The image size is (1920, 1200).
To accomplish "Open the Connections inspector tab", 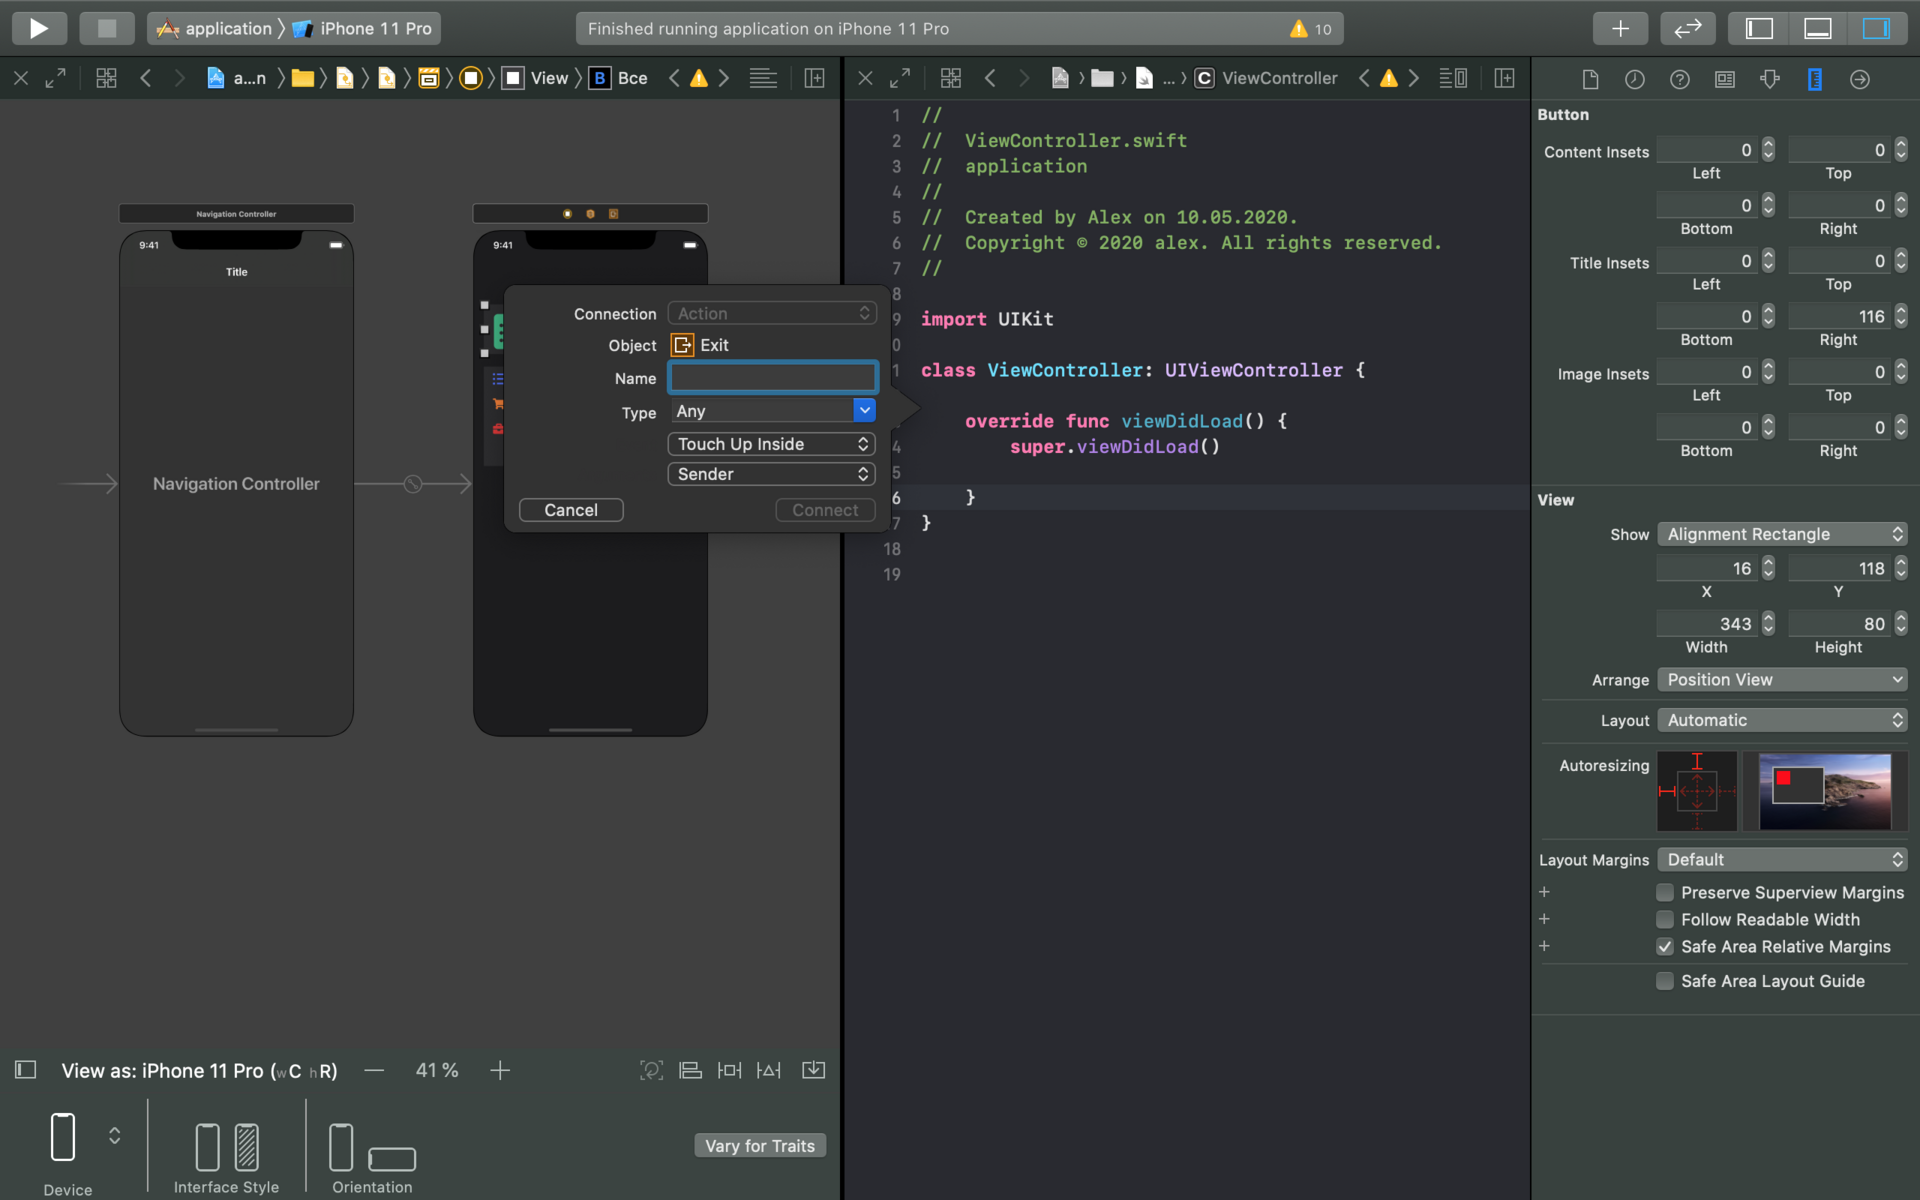I will [x=1860, y=79].
